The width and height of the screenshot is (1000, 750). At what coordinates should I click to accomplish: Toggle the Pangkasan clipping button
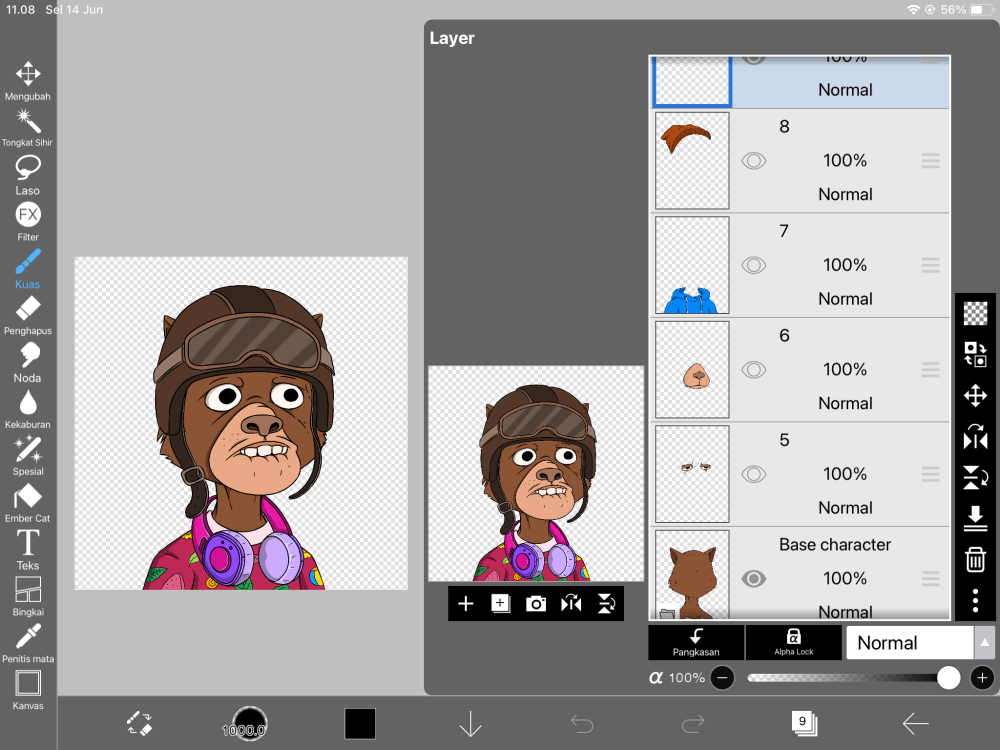[x=696, y=642]
